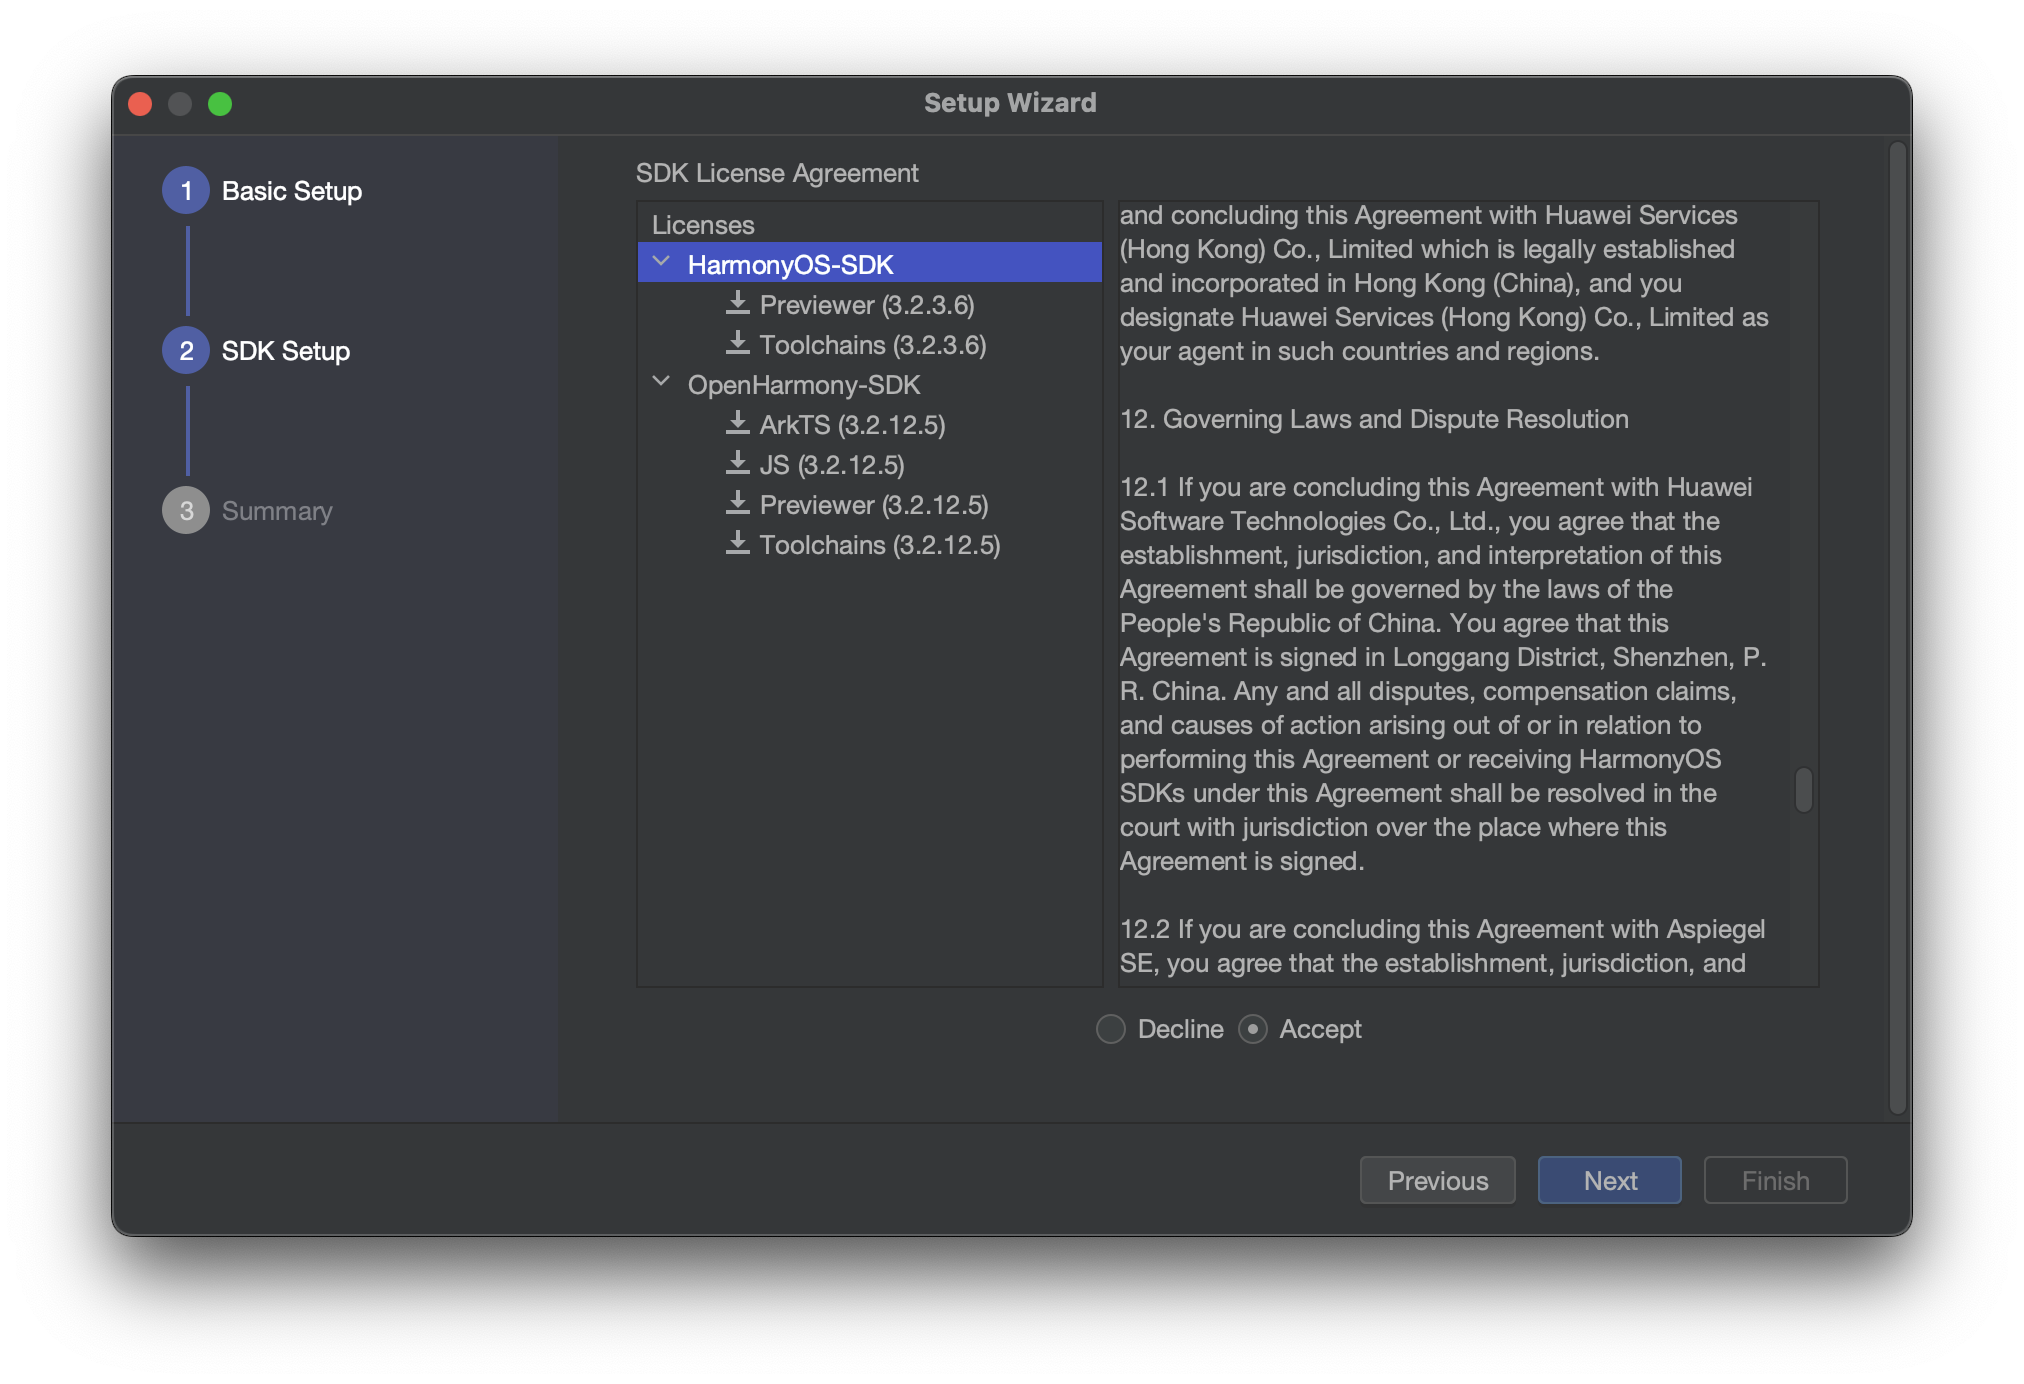Select Basic Setup step icon

[x=186, y=191]
